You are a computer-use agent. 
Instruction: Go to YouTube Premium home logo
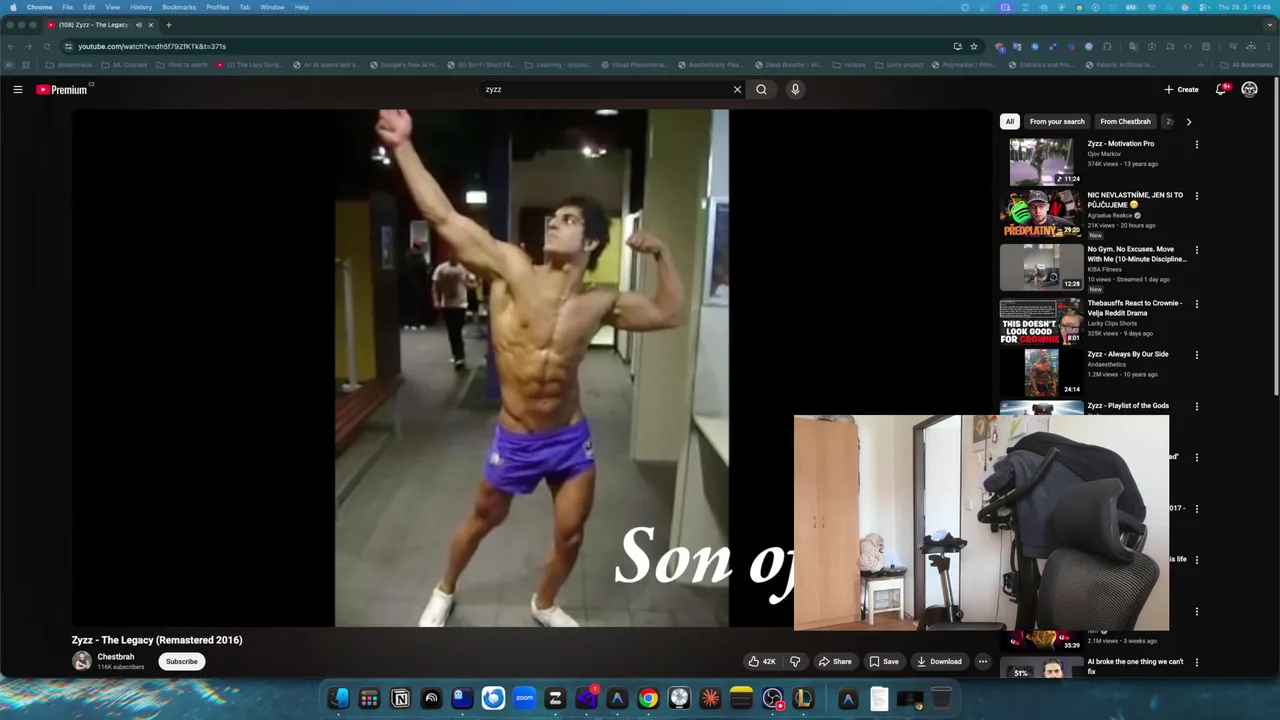[x=64, y=89]
